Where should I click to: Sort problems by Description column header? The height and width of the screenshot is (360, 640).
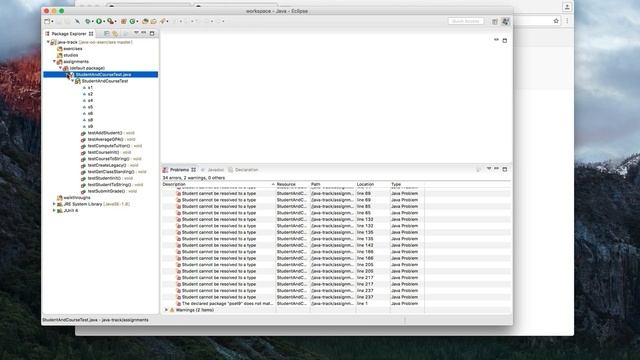(218, 184)
